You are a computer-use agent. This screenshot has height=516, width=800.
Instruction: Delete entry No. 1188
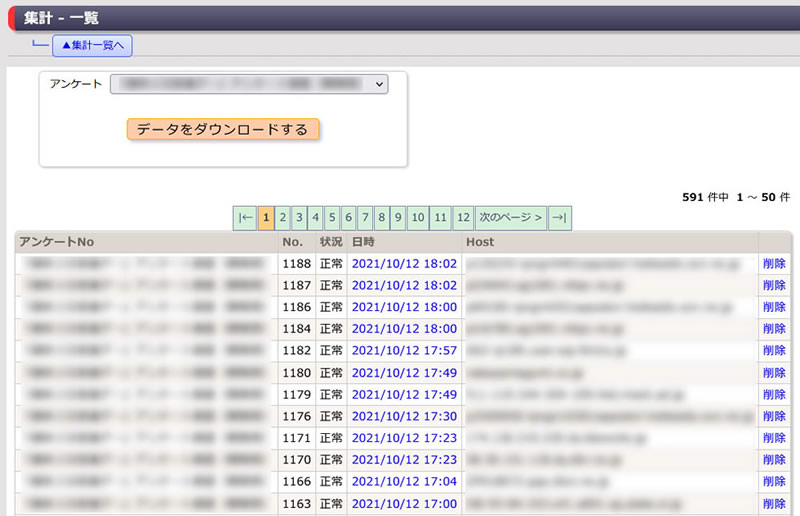click(x=773, y=264)
